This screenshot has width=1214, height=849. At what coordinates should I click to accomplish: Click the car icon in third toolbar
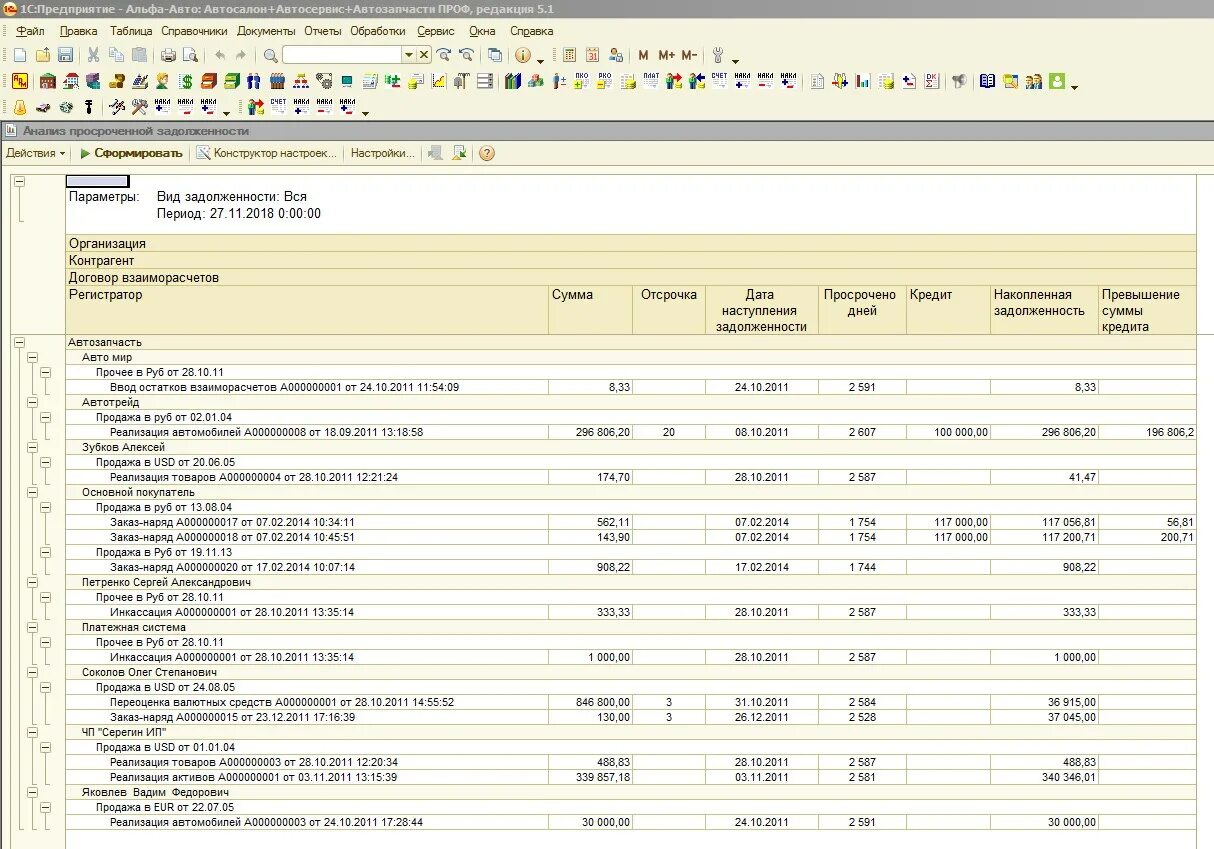43,107
